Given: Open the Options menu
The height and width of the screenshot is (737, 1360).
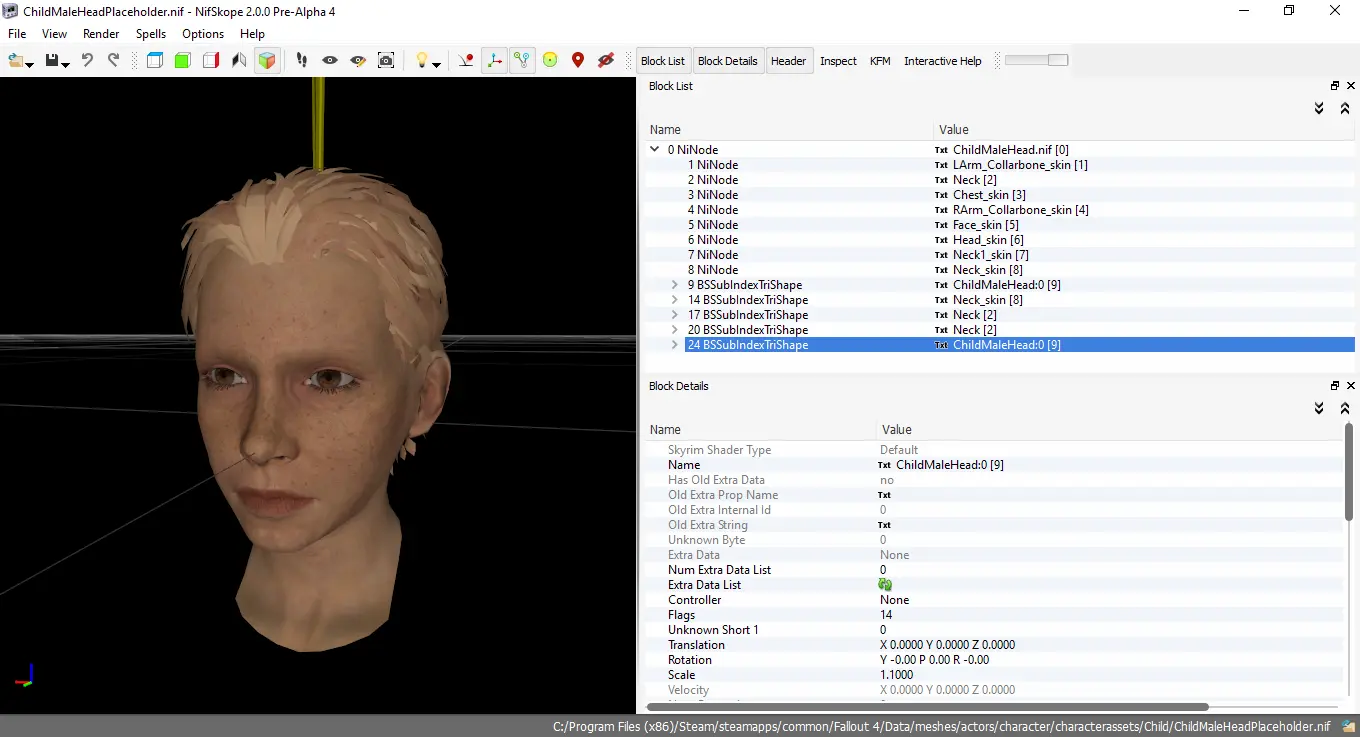Looking at the screenshot, I should point(203,33).
